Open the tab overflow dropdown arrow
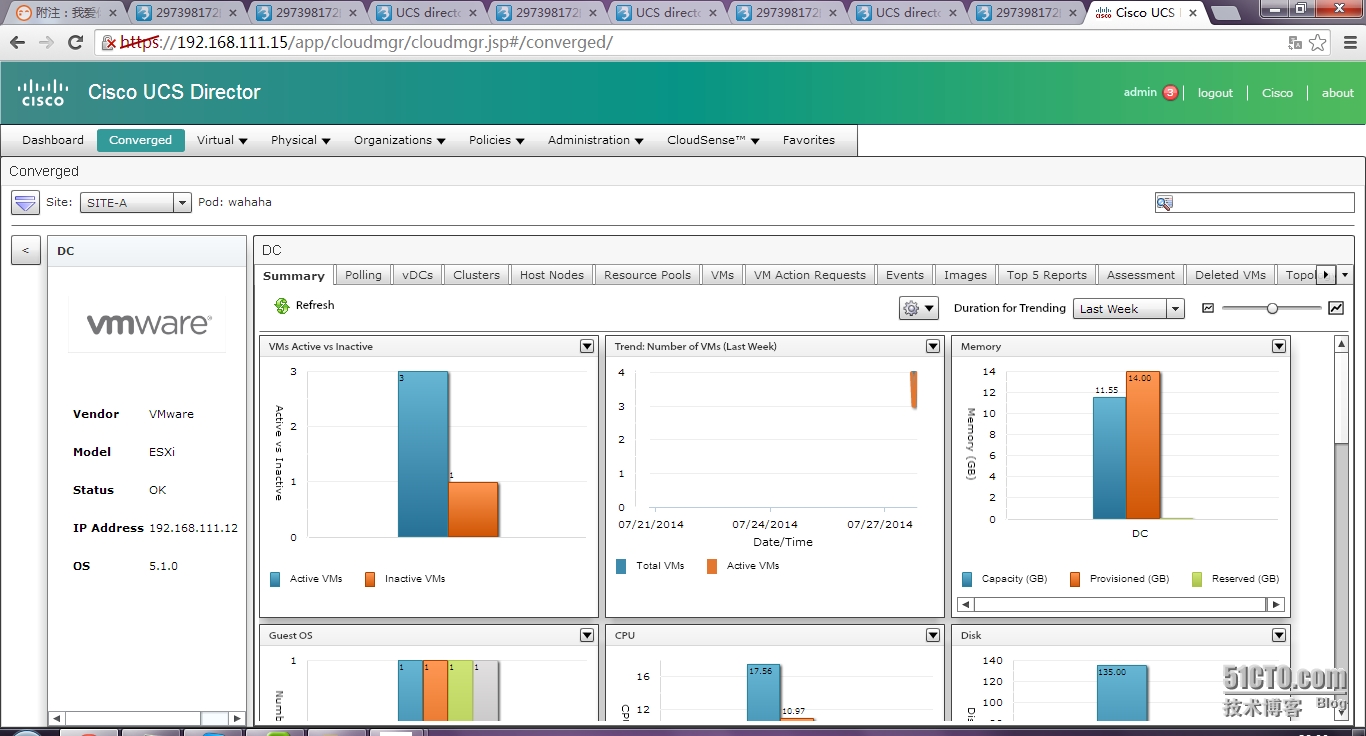1366x736 pixels. [1345, 275]
